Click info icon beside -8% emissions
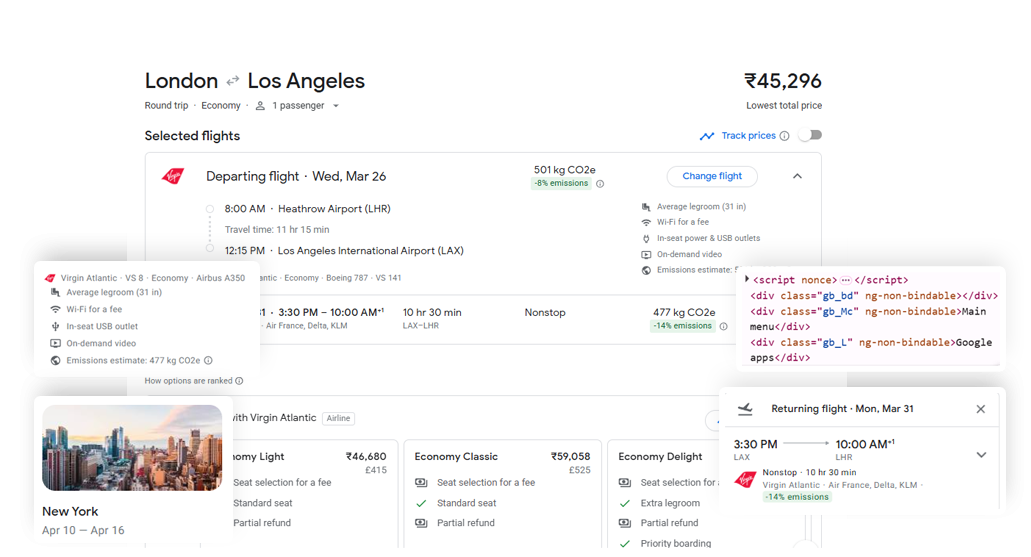Screen dimensions: 1031x557 coord(600,184)
